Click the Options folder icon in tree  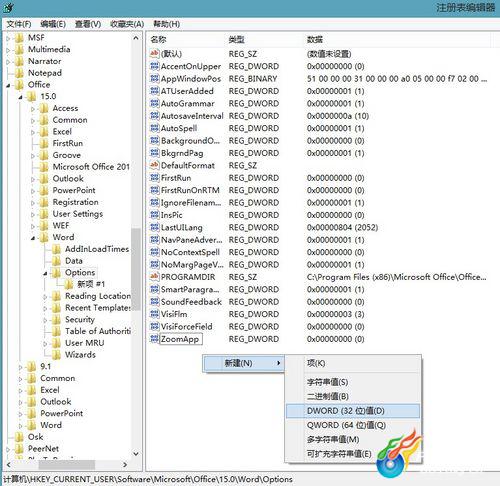[56, 272]
